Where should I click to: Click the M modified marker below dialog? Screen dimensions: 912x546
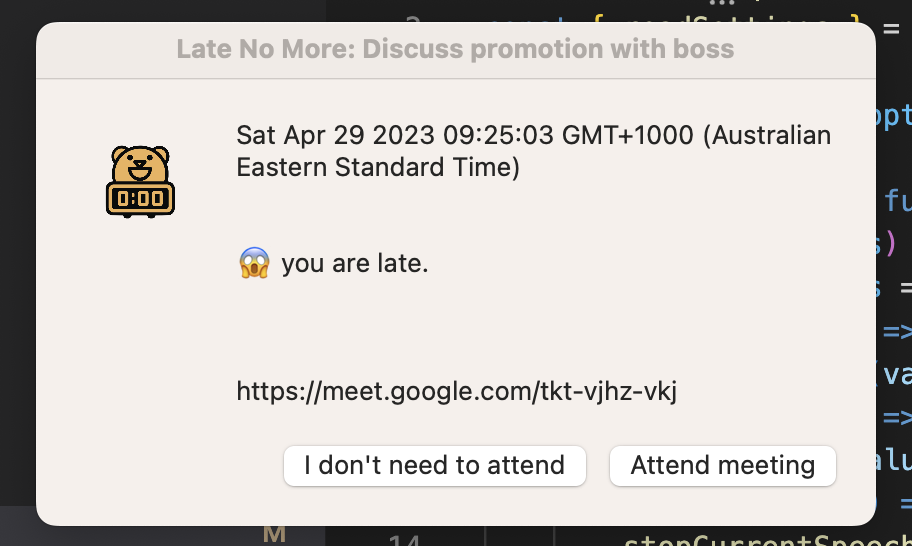(x=274, y=534)
